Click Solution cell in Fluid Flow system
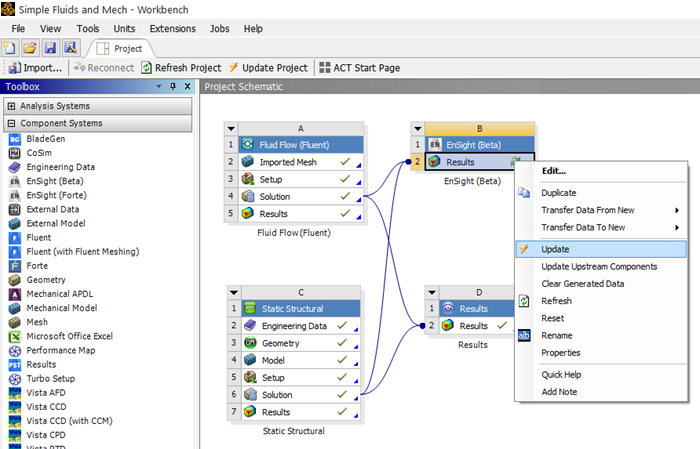The image size is (700, 449). [x=301, y=196]
